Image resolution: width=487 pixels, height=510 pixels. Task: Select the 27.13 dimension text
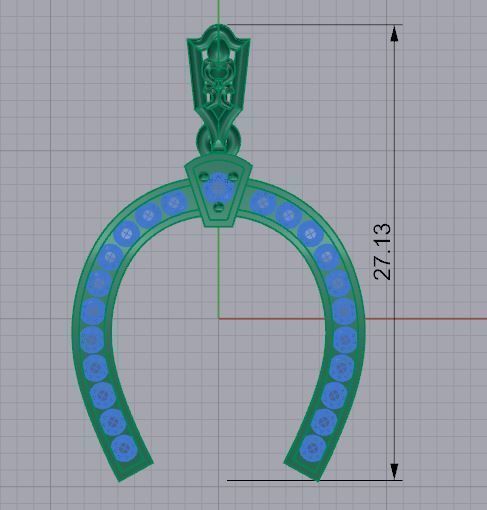click(x=382, y=252)
